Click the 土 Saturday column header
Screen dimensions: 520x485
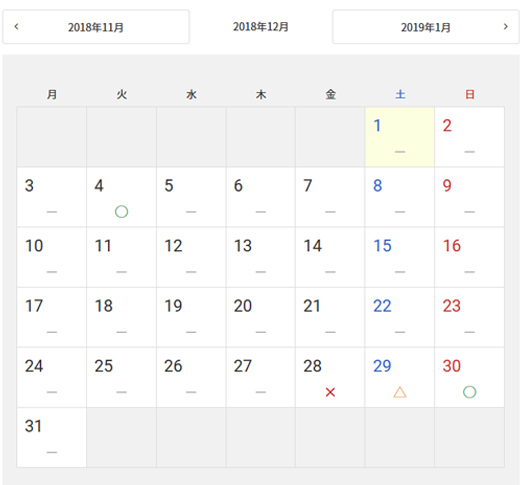point(400,94)
